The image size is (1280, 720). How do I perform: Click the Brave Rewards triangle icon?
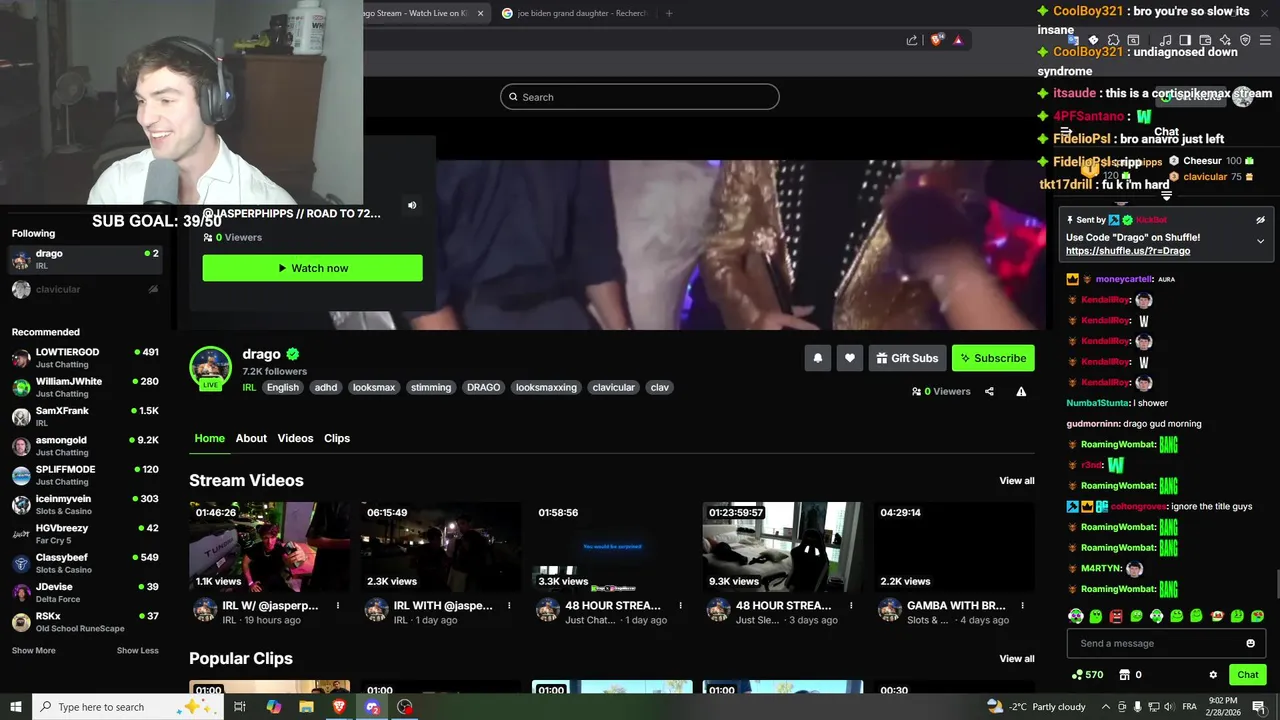[958, 40]
